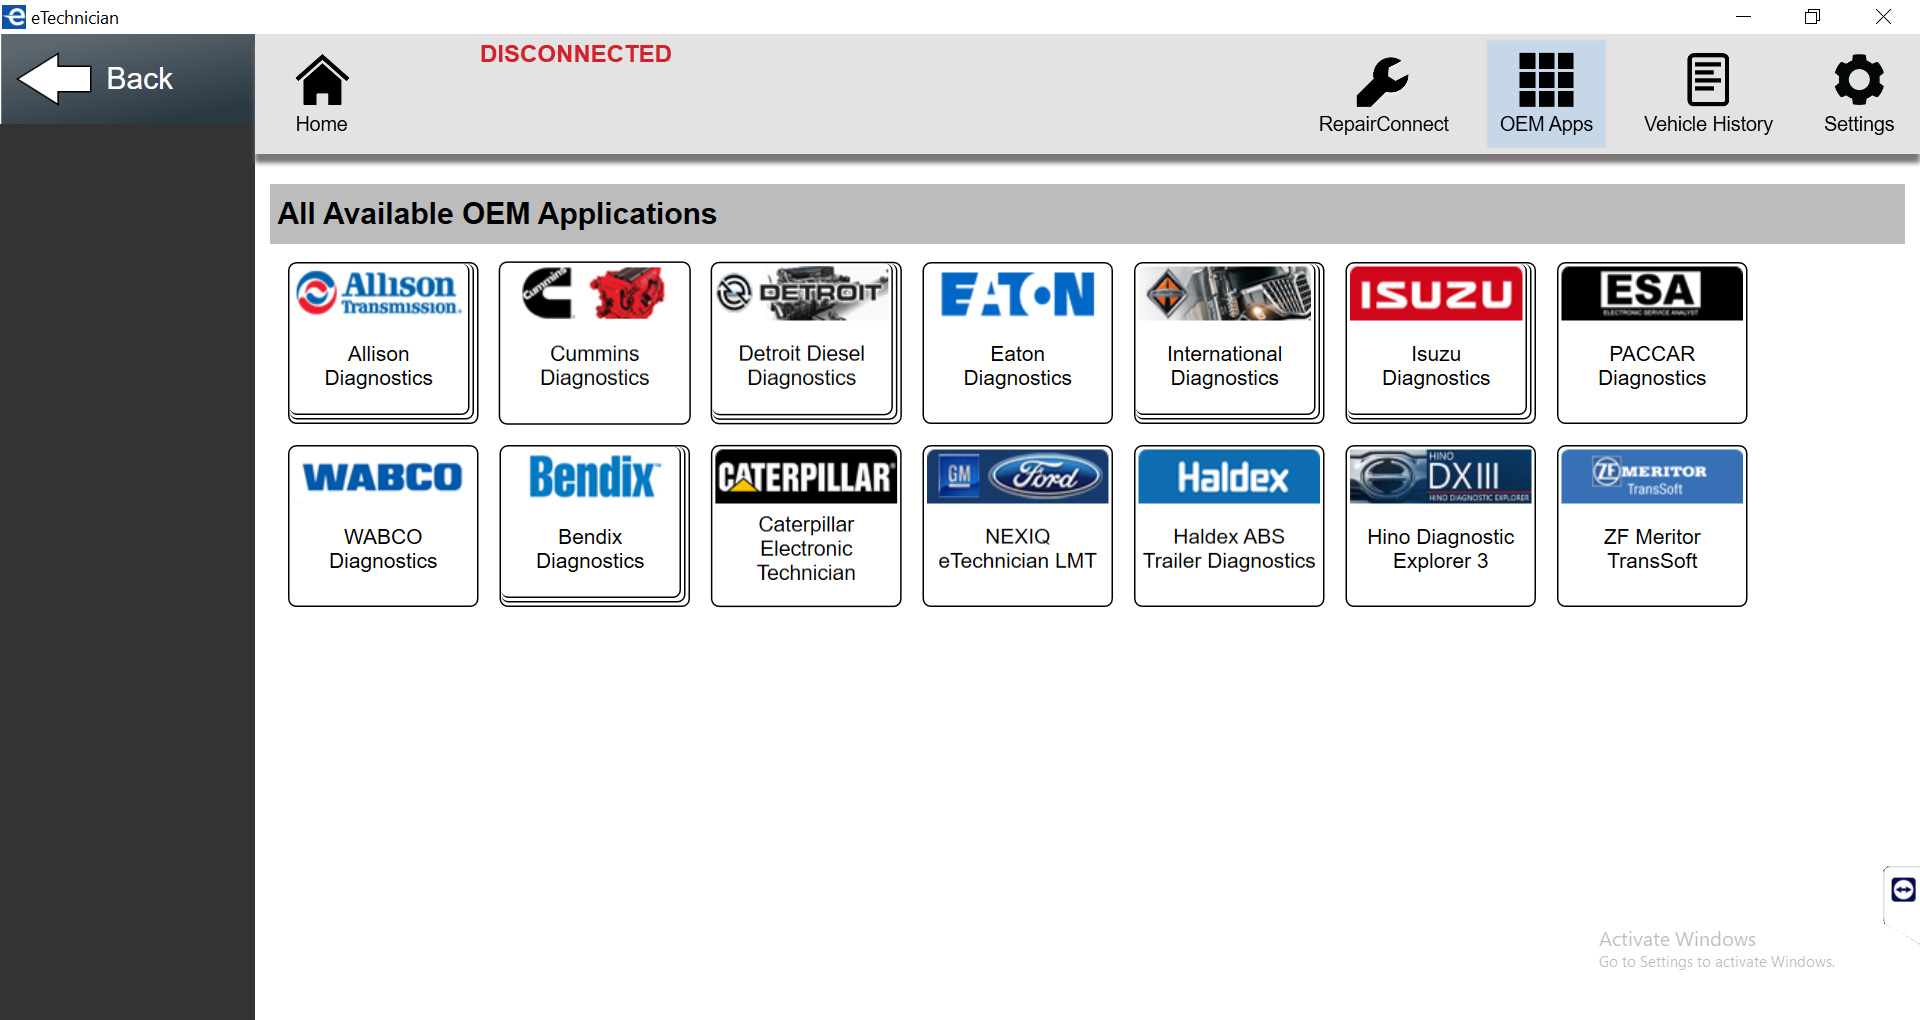The image size is (1920, 1020).
Task: Open Detroit Diesel Diagnostics tile
Action: [x=806, y=343]
